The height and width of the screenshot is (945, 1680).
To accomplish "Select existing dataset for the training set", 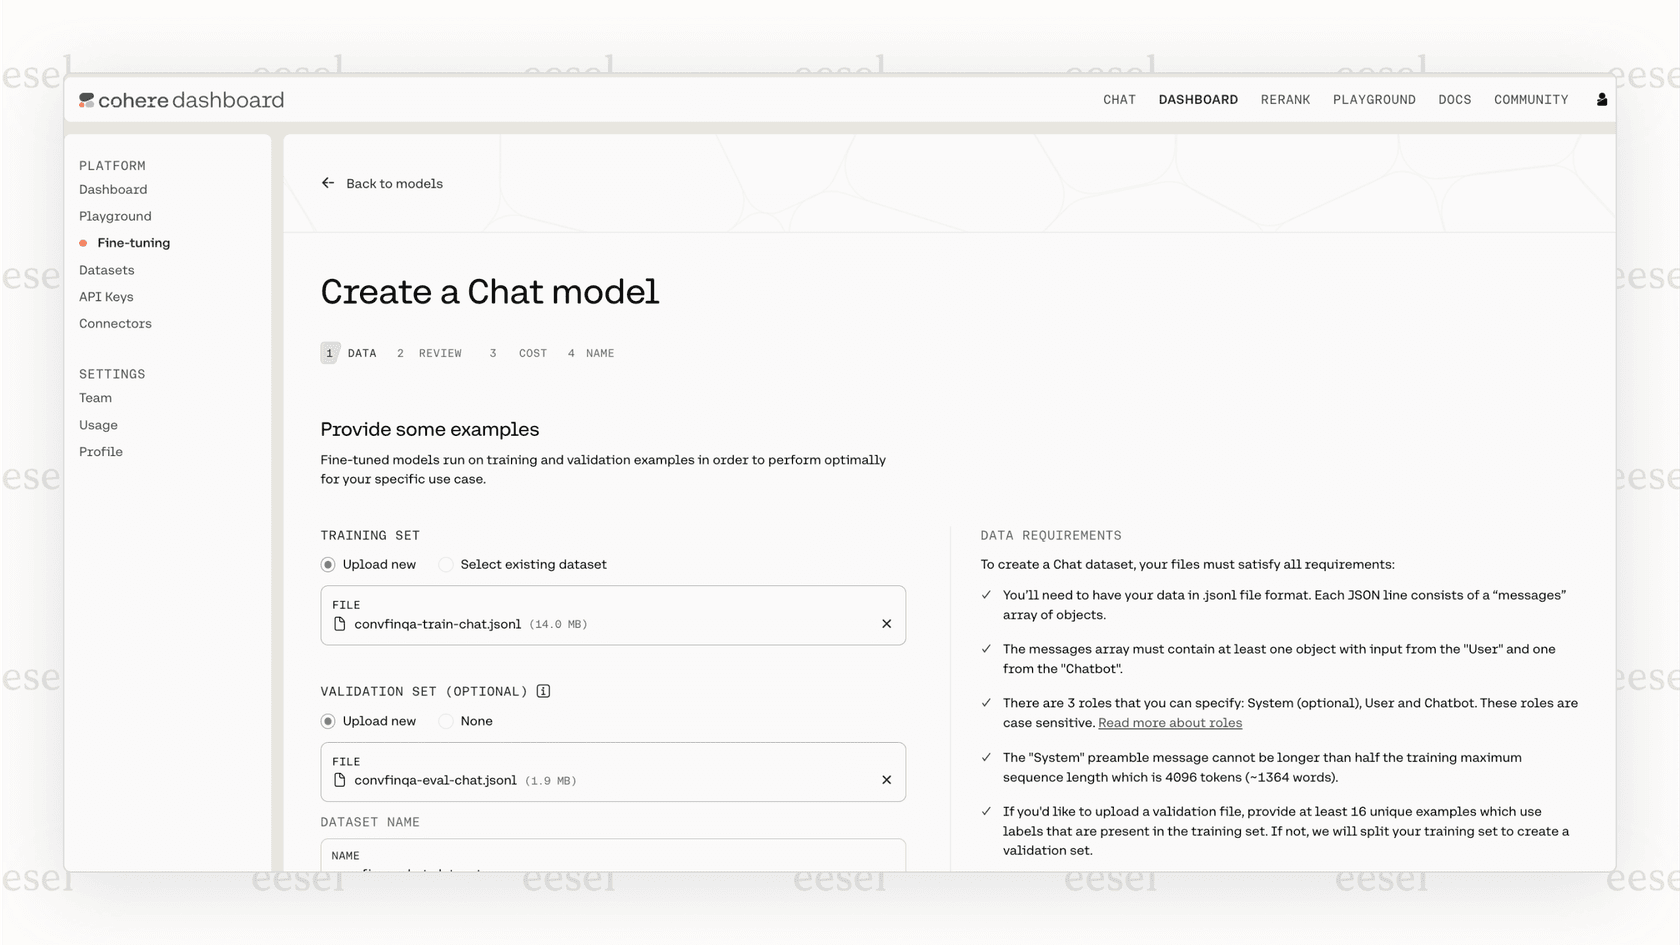I will click(x=445, y=564).
